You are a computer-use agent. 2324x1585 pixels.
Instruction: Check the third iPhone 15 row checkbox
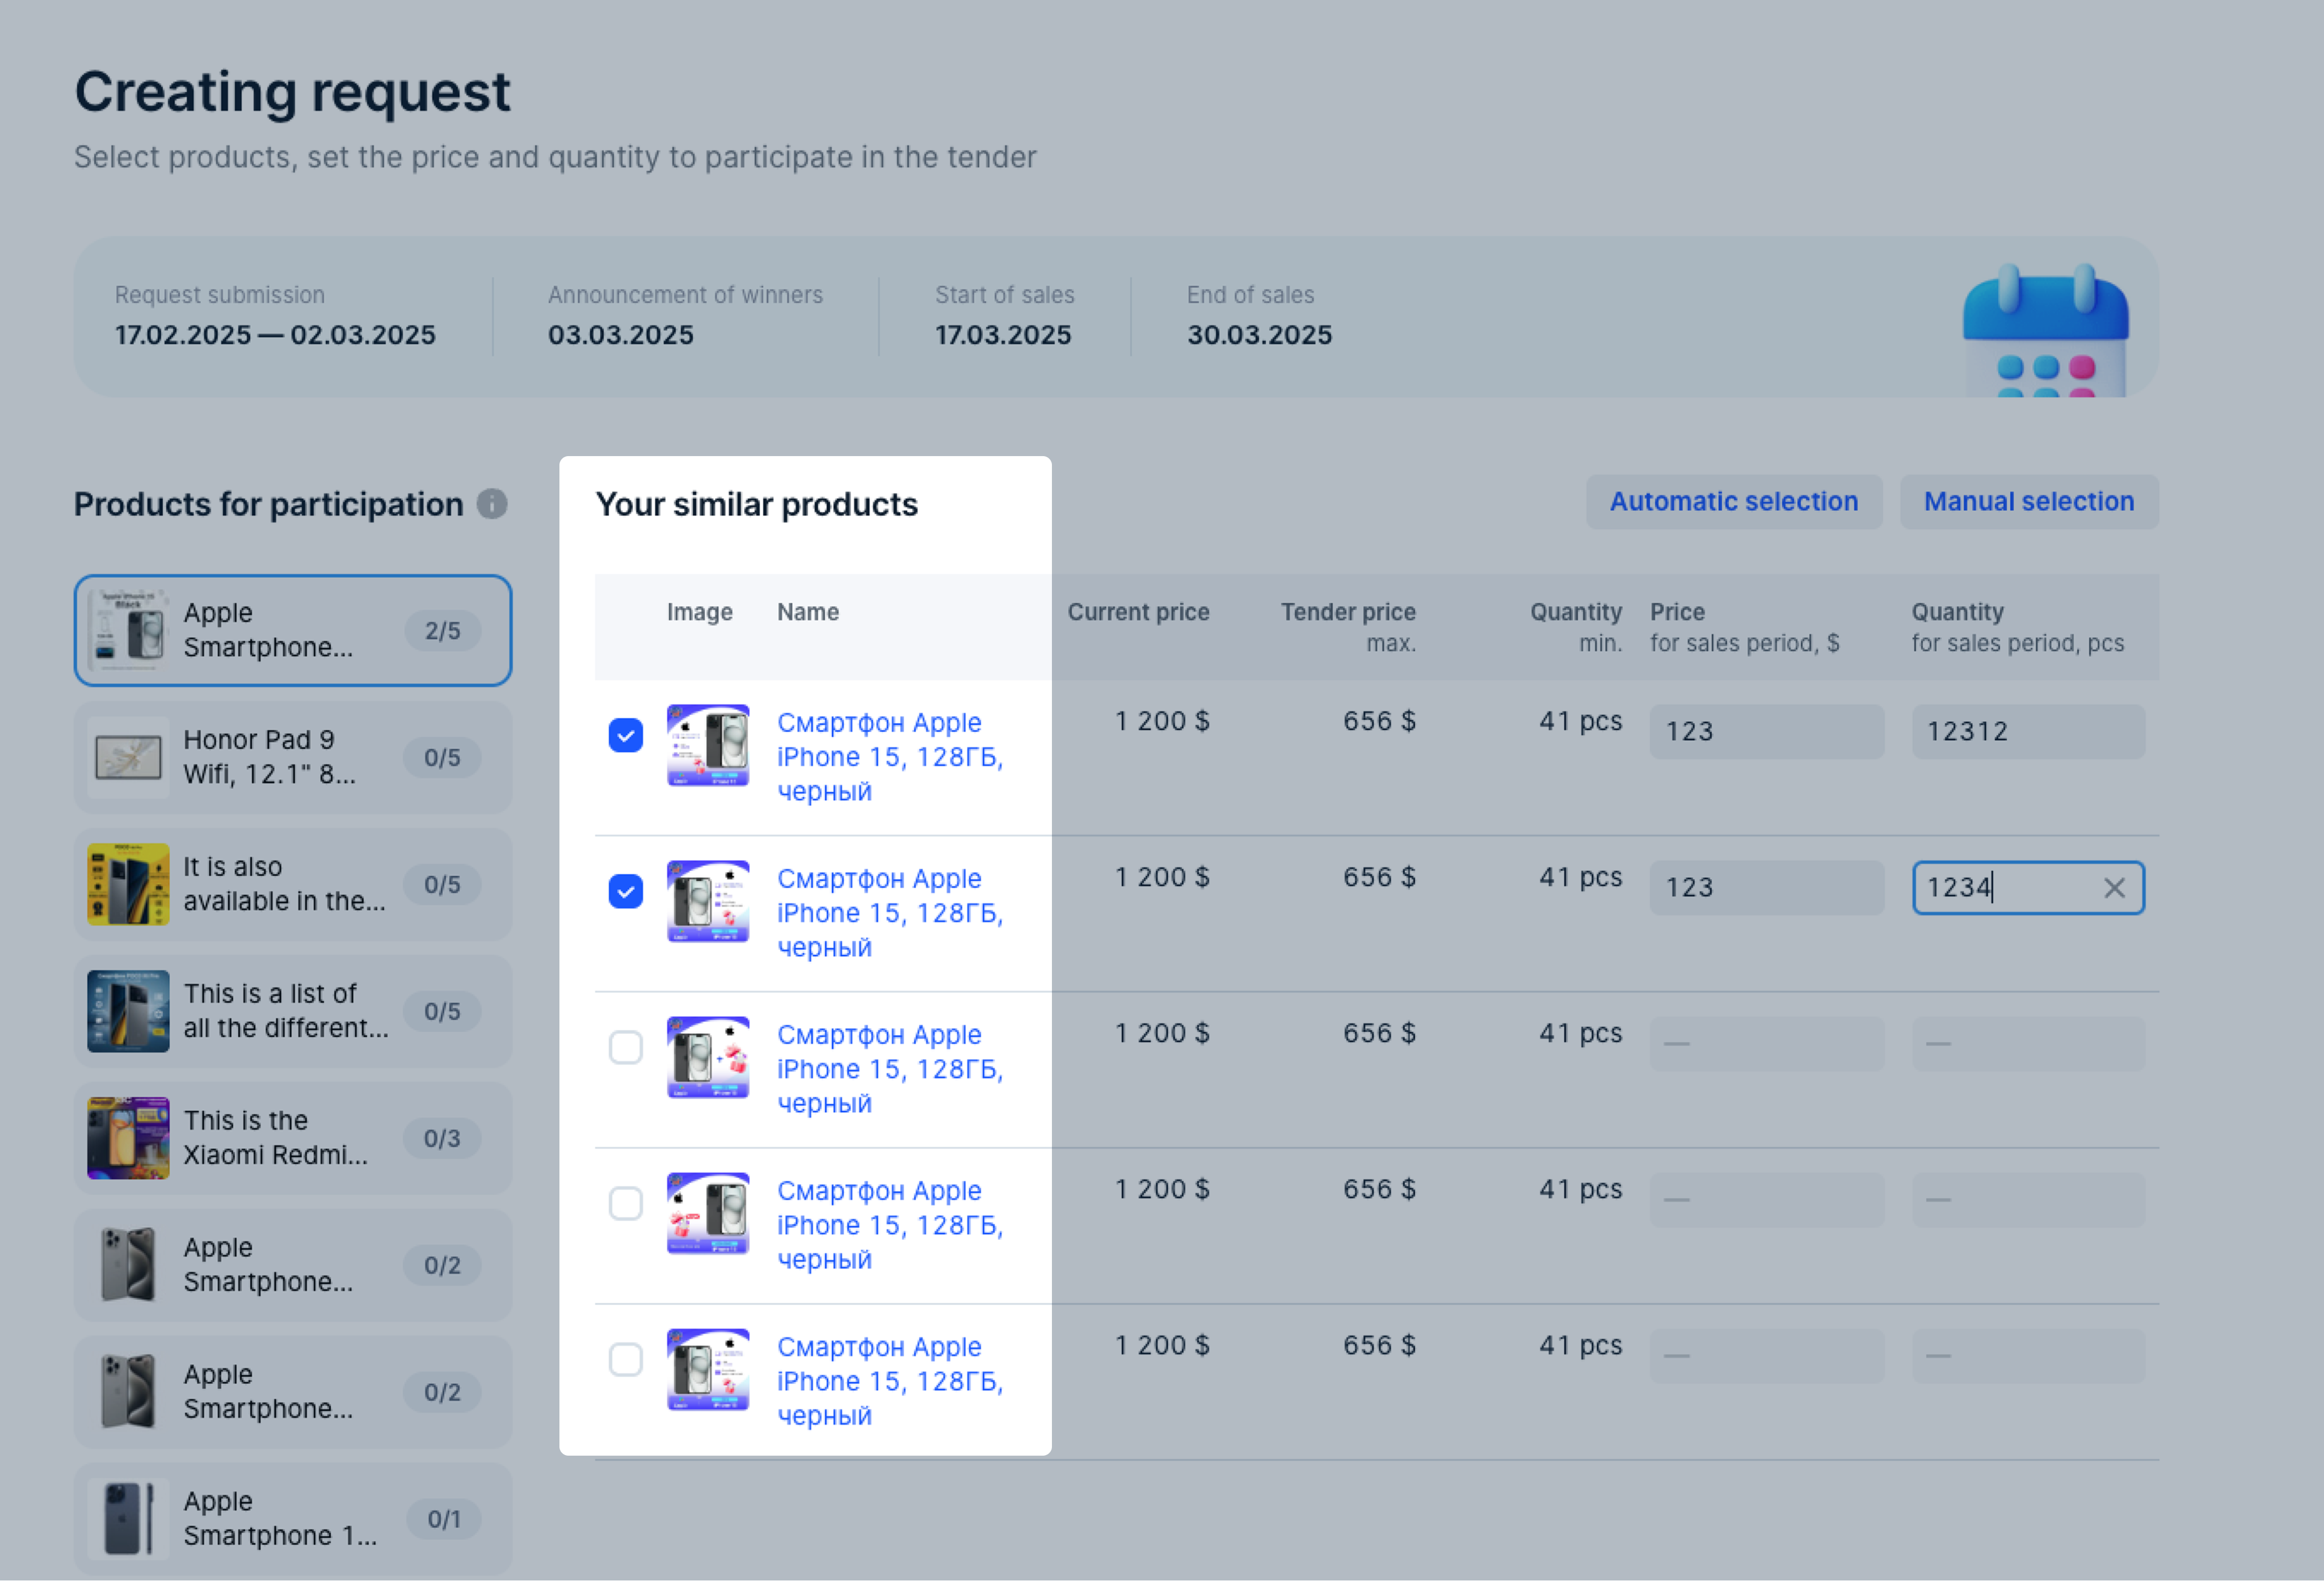tap(626, 1048)
